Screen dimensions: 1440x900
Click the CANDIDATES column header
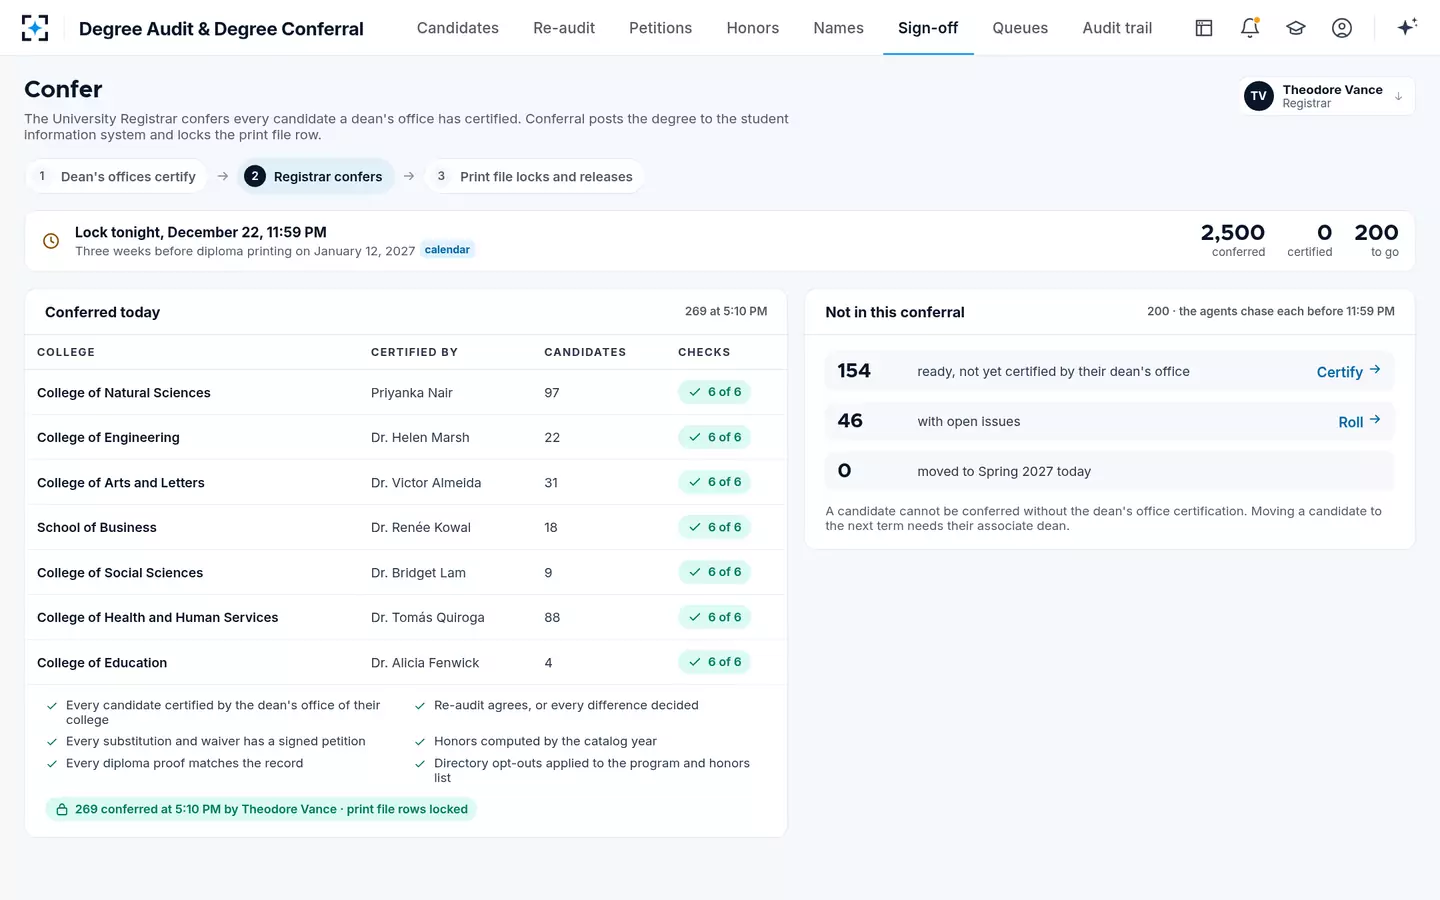[585, 352]
